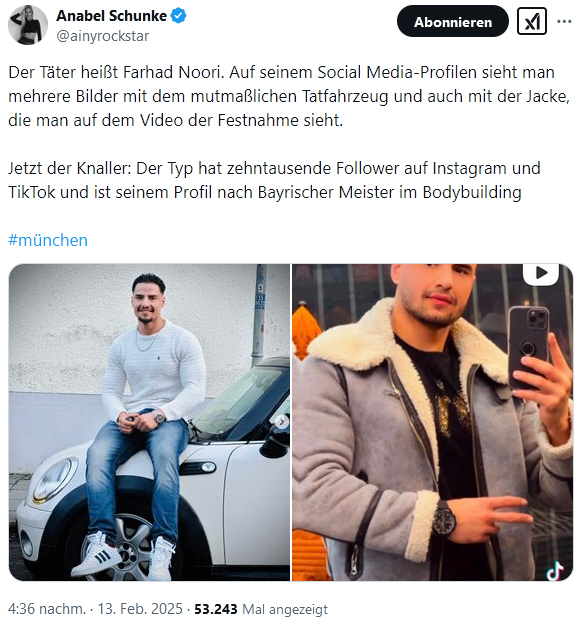
Task: Open Anabel Schunke's round profile avatar
Action: pos(28,25)
